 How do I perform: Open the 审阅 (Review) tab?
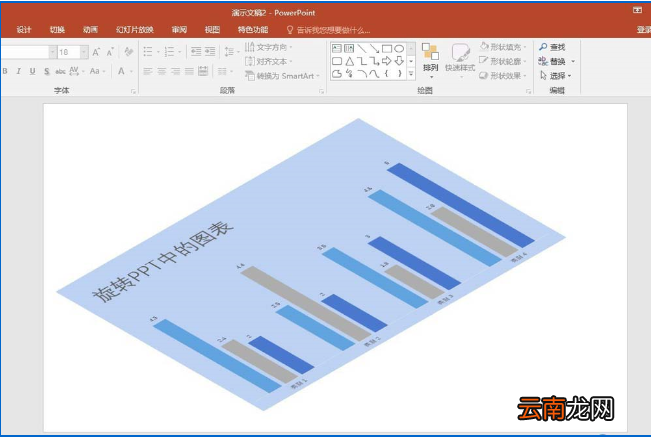tap(179, 29)
